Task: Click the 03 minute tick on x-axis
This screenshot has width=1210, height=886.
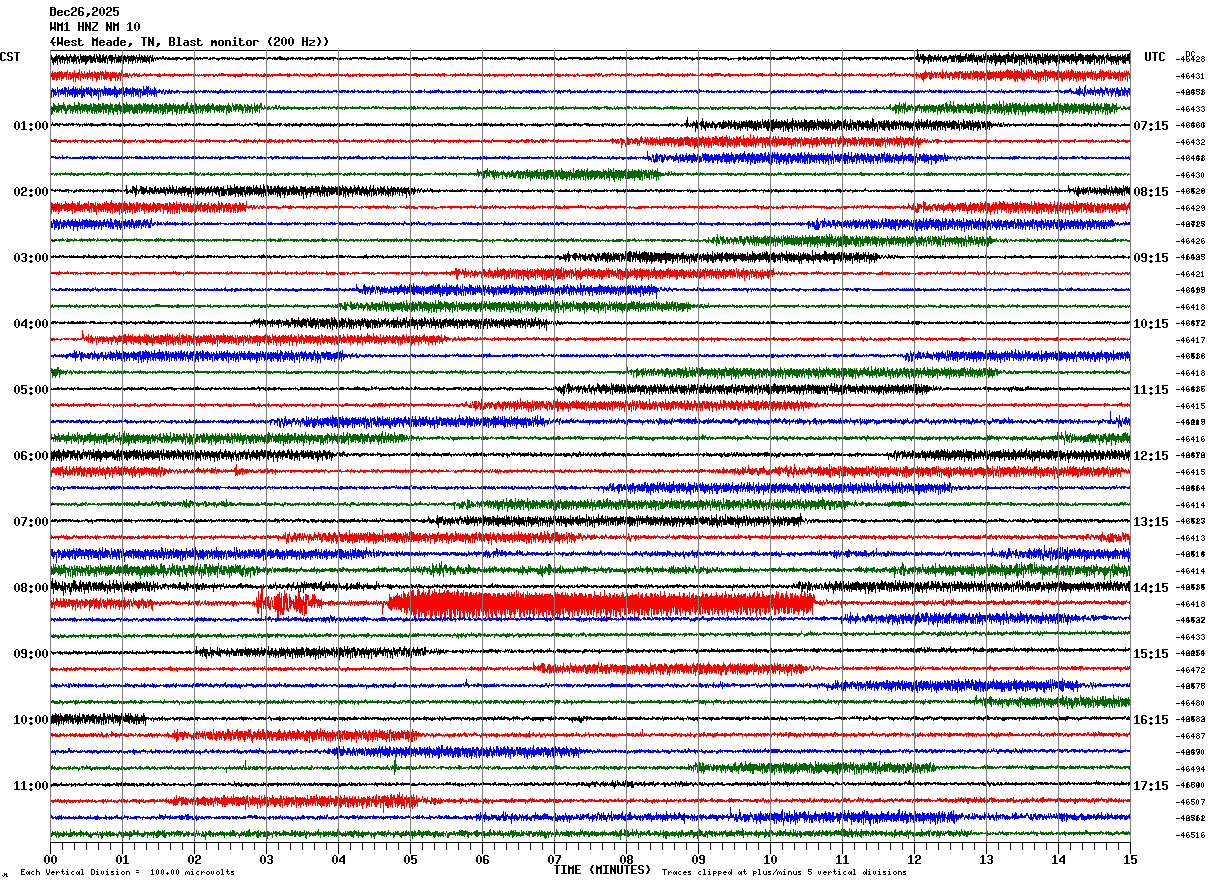Action: (266, 859)
